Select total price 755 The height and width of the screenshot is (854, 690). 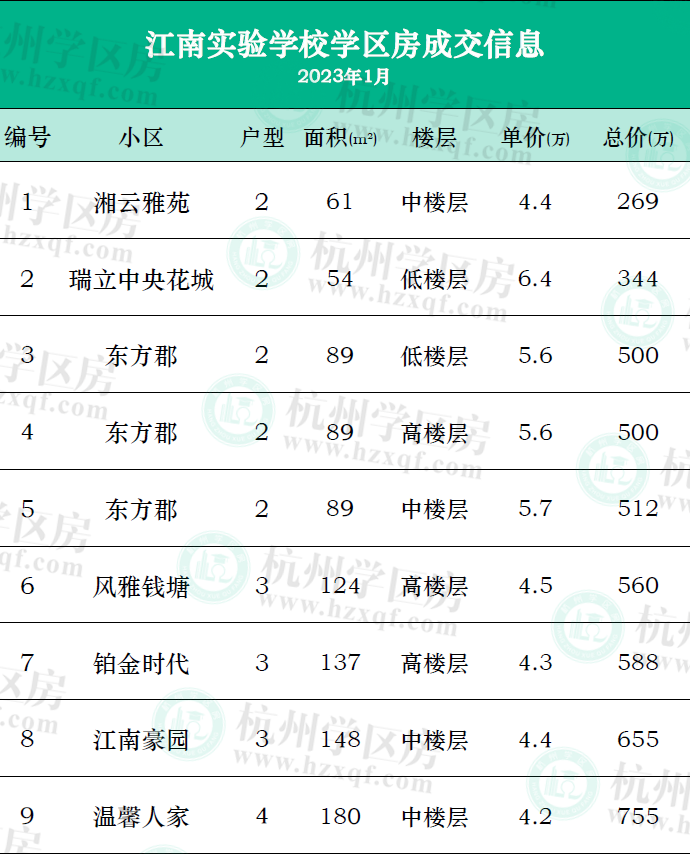pyautogui.click(x=638, y=816)
